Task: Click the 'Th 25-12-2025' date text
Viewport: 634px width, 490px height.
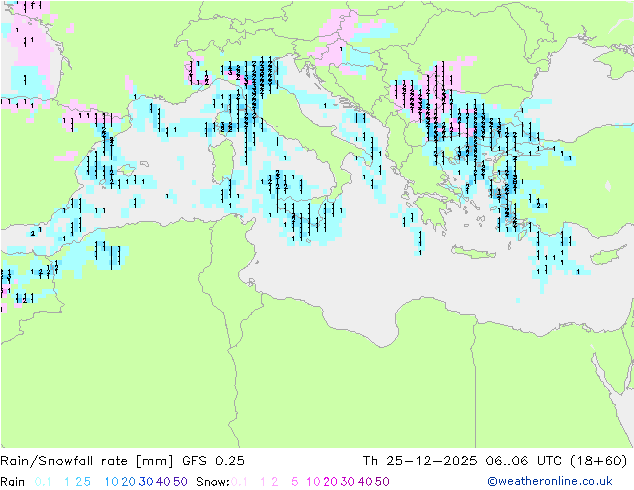Action: (420, 461)
